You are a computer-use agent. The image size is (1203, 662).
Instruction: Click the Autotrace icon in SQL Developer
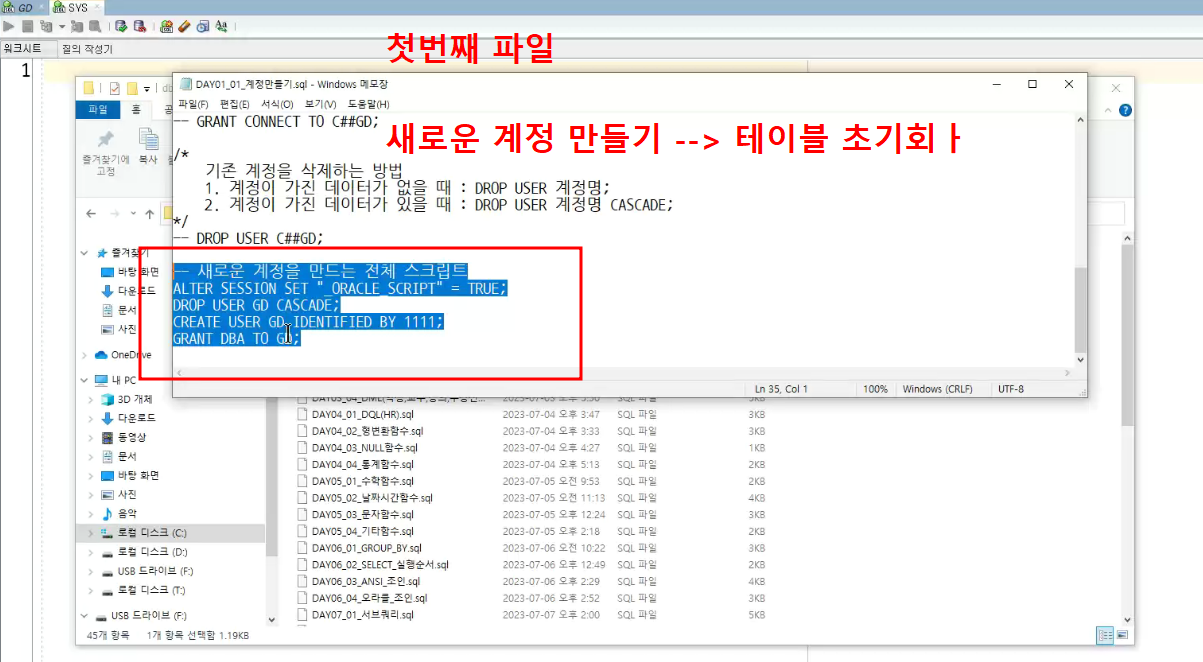click(76, 26)
